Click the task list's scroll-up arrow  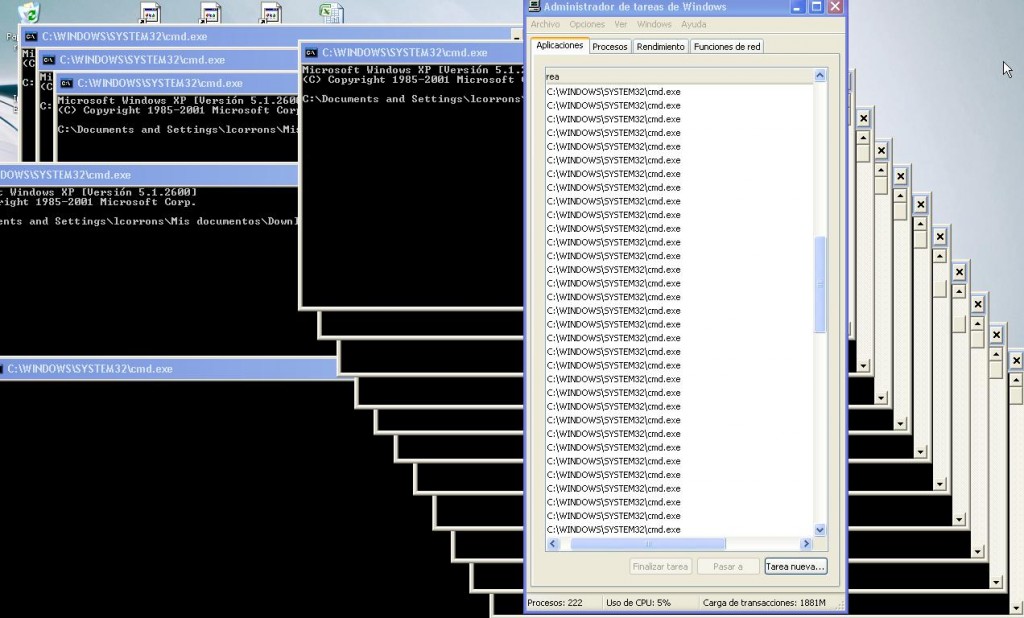[x=820, y=76]
